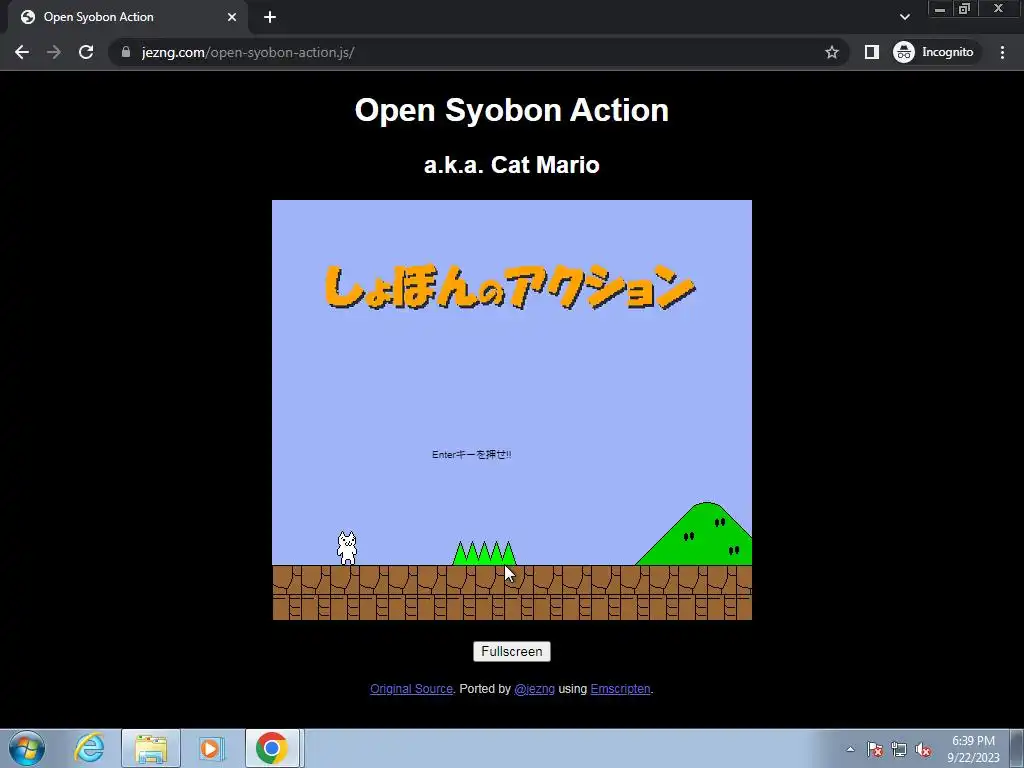
Task: Click the browser back arrow
Action: (x=22, y=52)
